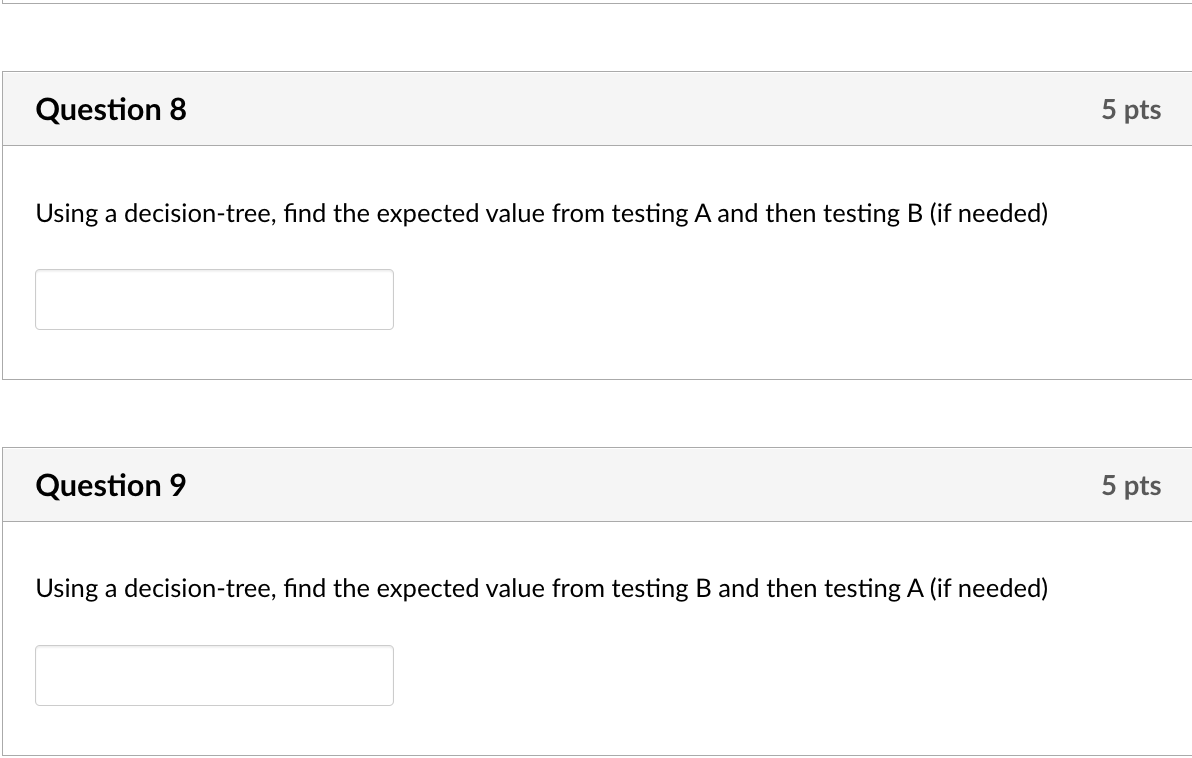Click the "5 pts" label for Question 8
Screen dimensions: 1192x758
(x=1131, y=109)
